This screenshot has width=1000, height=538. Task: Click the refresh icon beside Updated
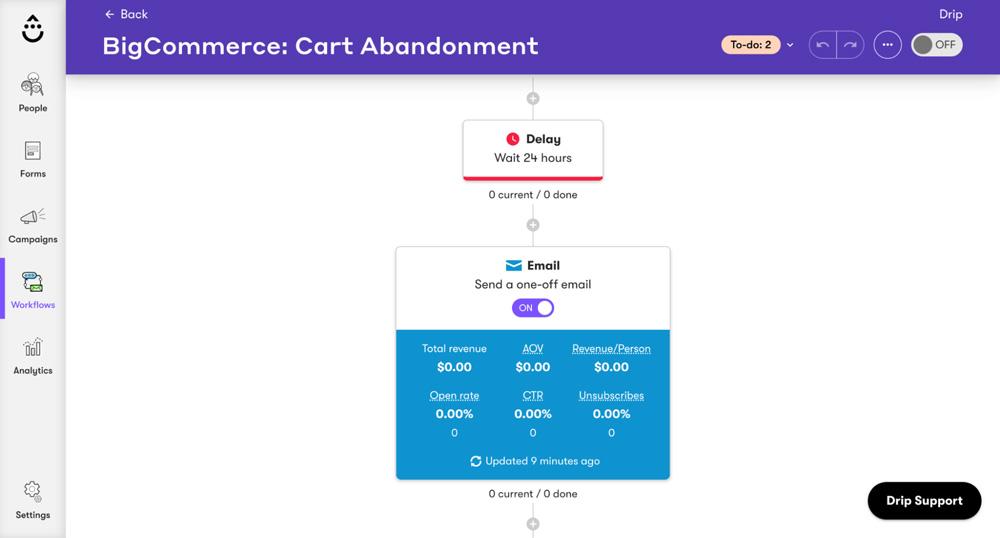coord(476,461)
